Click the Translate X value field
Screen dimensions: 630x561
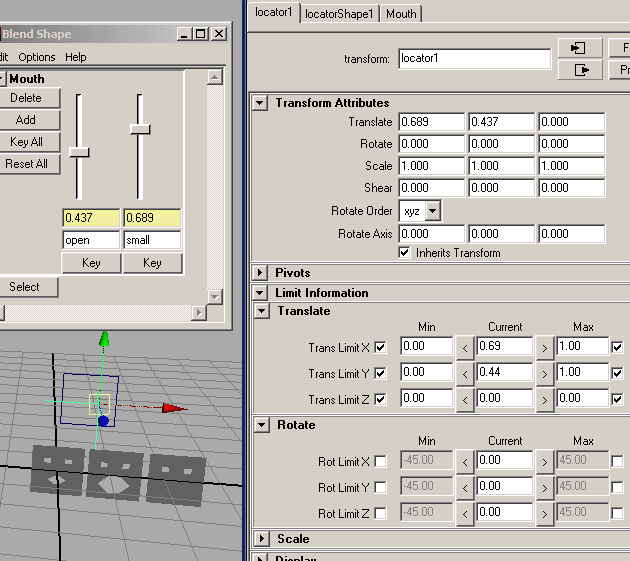point(431,122)
